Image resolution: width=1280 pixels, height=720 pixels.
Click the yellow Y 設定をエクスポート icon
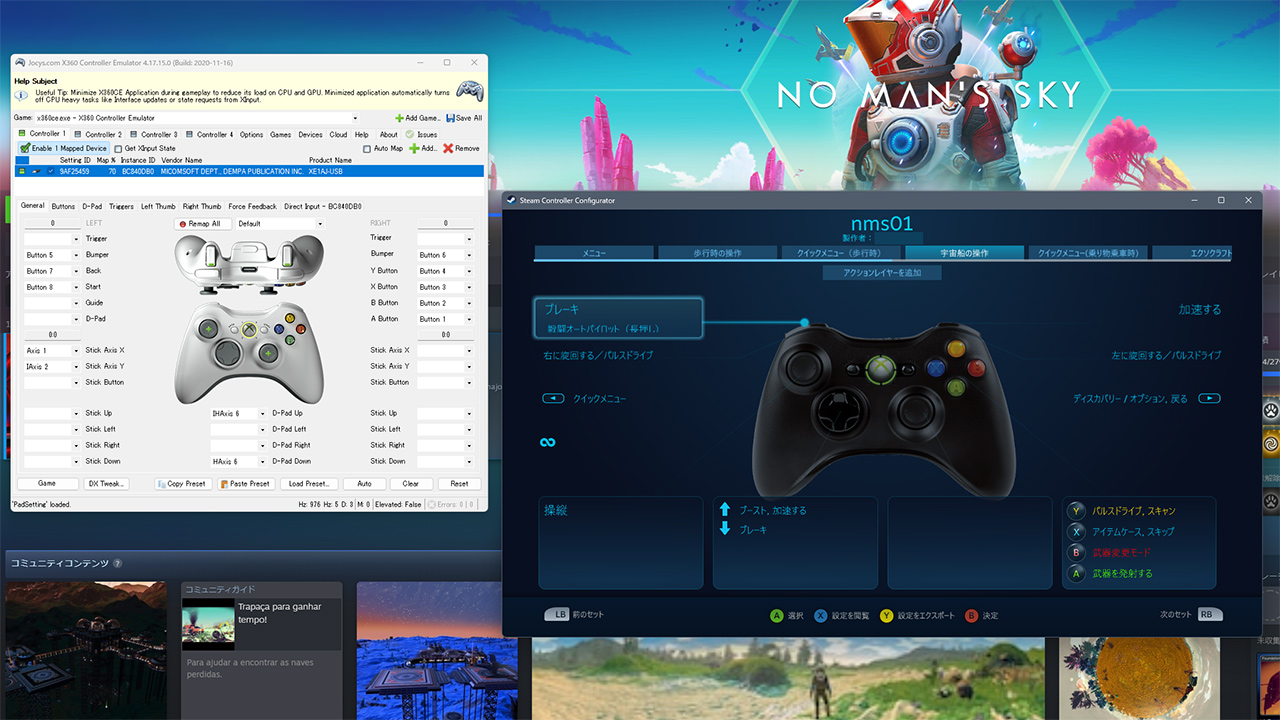pyautogui.click(x=886, y=616)
